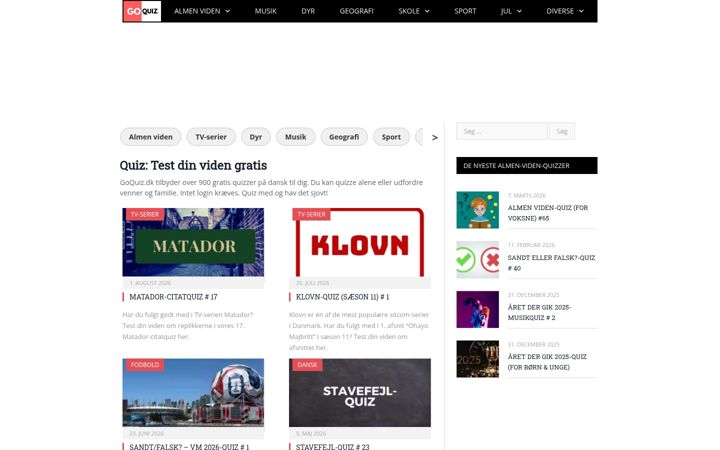Open the Dyr menu item

[308, 11]
